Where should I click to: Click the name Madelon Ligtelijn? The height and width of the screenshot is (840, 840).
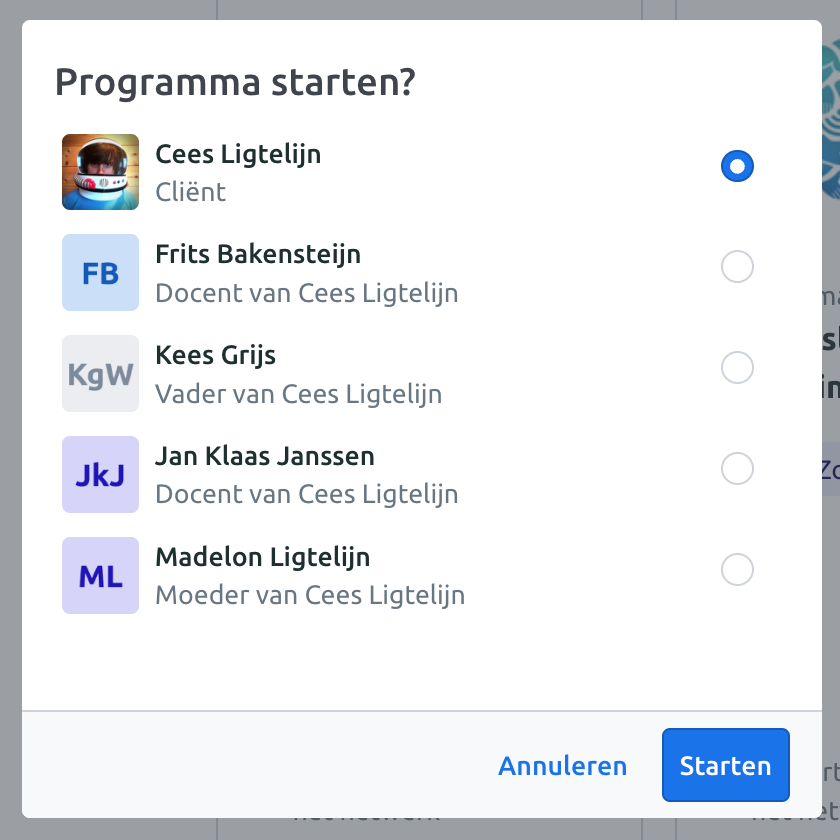262,557
